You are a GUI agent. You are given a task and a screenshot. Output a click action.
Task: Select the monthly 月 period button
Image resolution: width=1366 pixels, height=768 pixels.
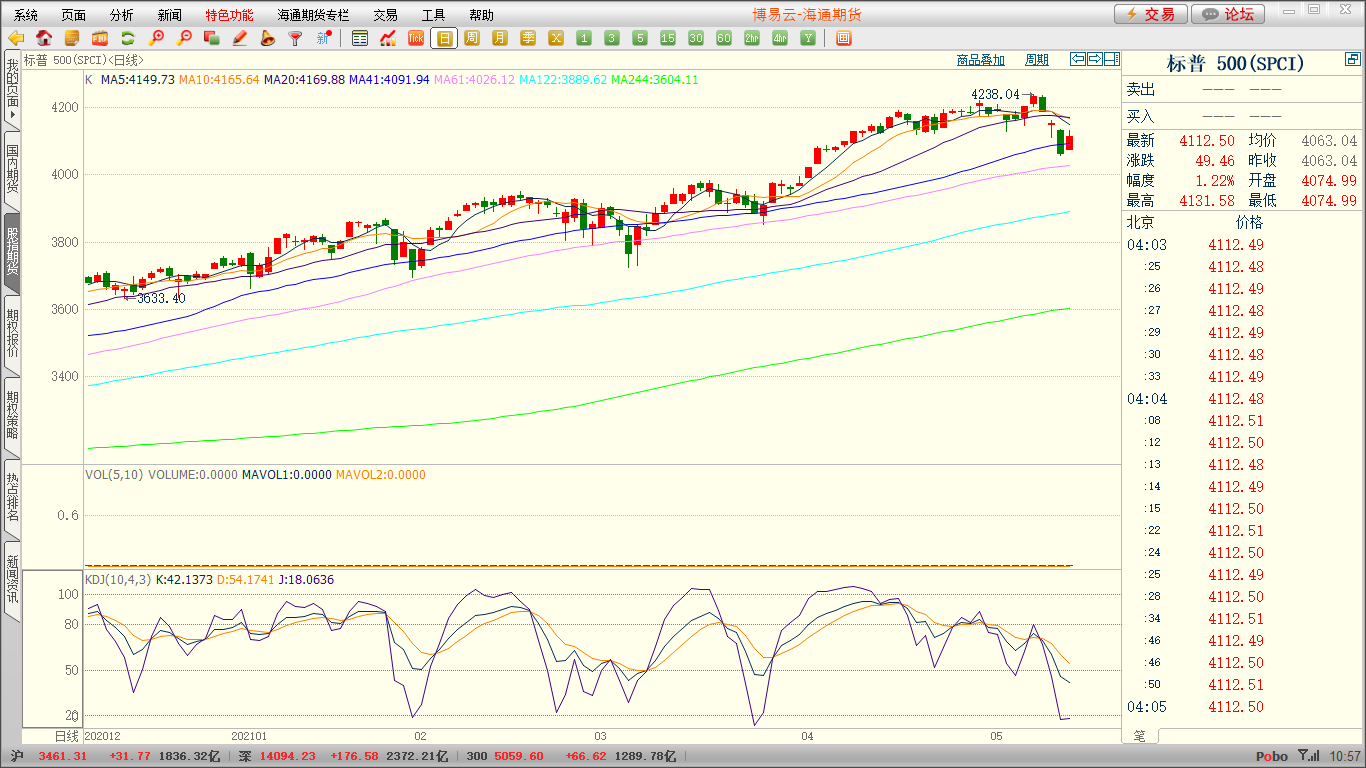(500, 38)
